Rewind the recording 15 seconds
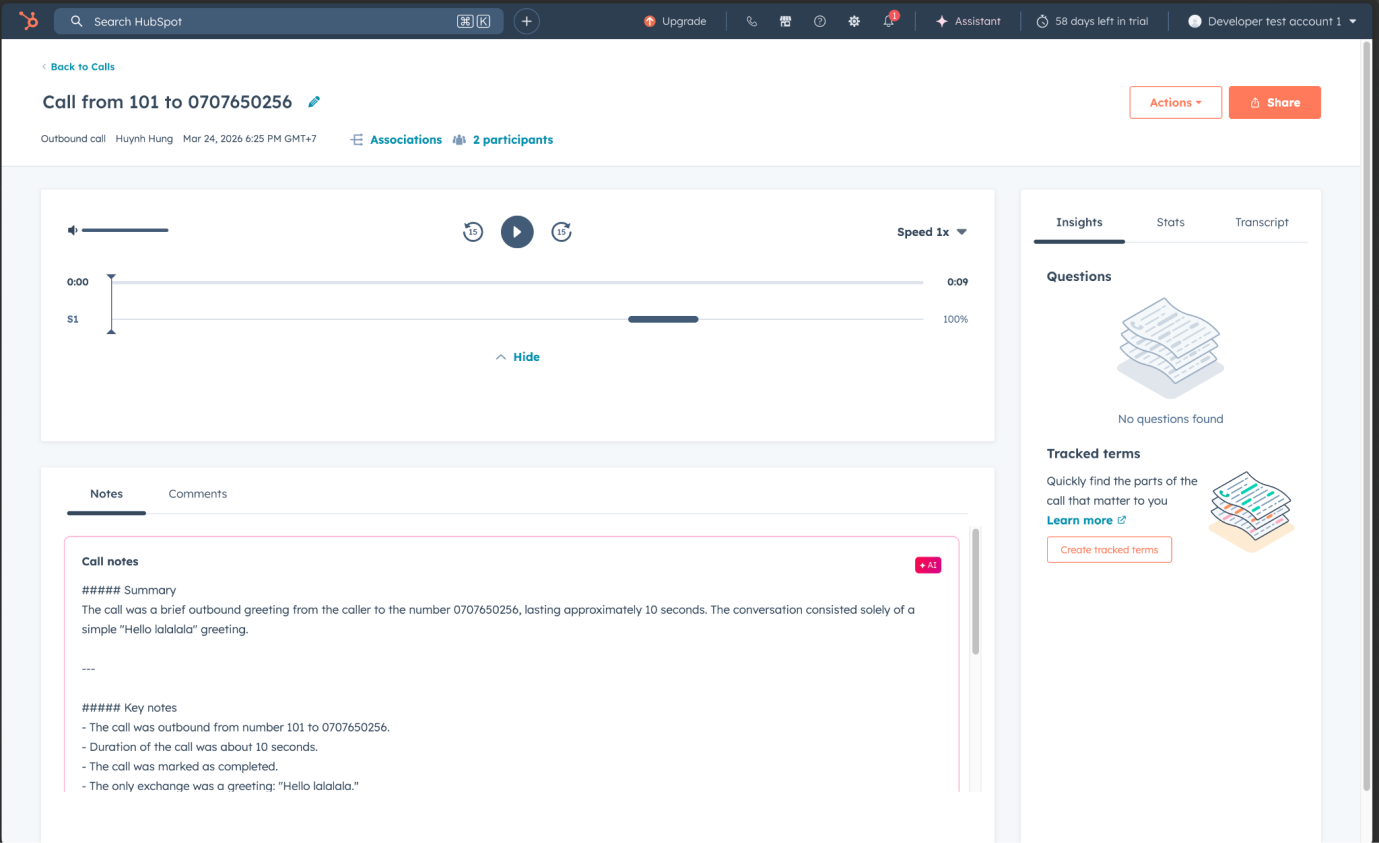1379x843 pixels. 473,232
